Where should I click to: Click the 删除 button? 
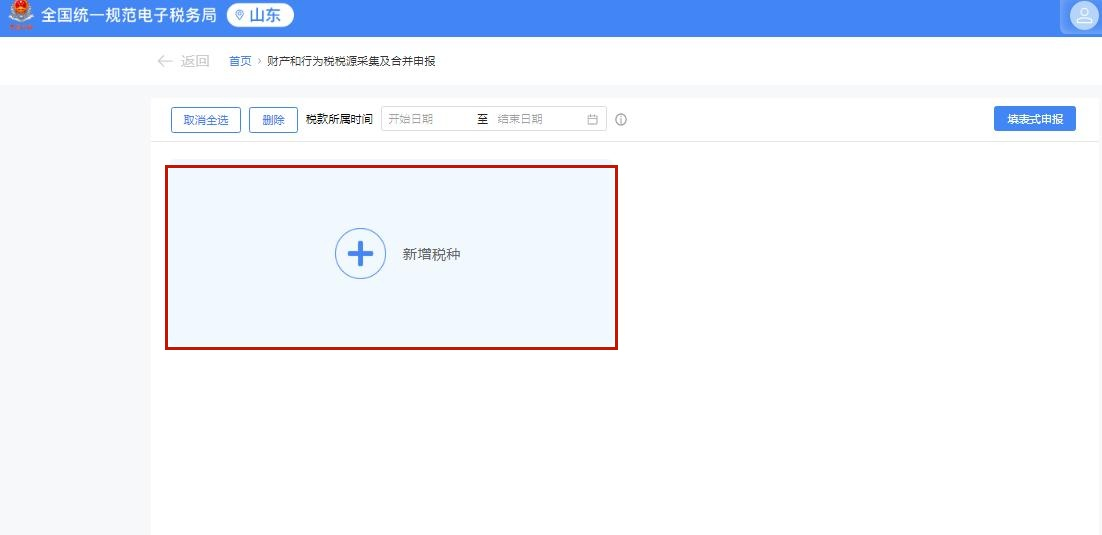coord(273,120)
